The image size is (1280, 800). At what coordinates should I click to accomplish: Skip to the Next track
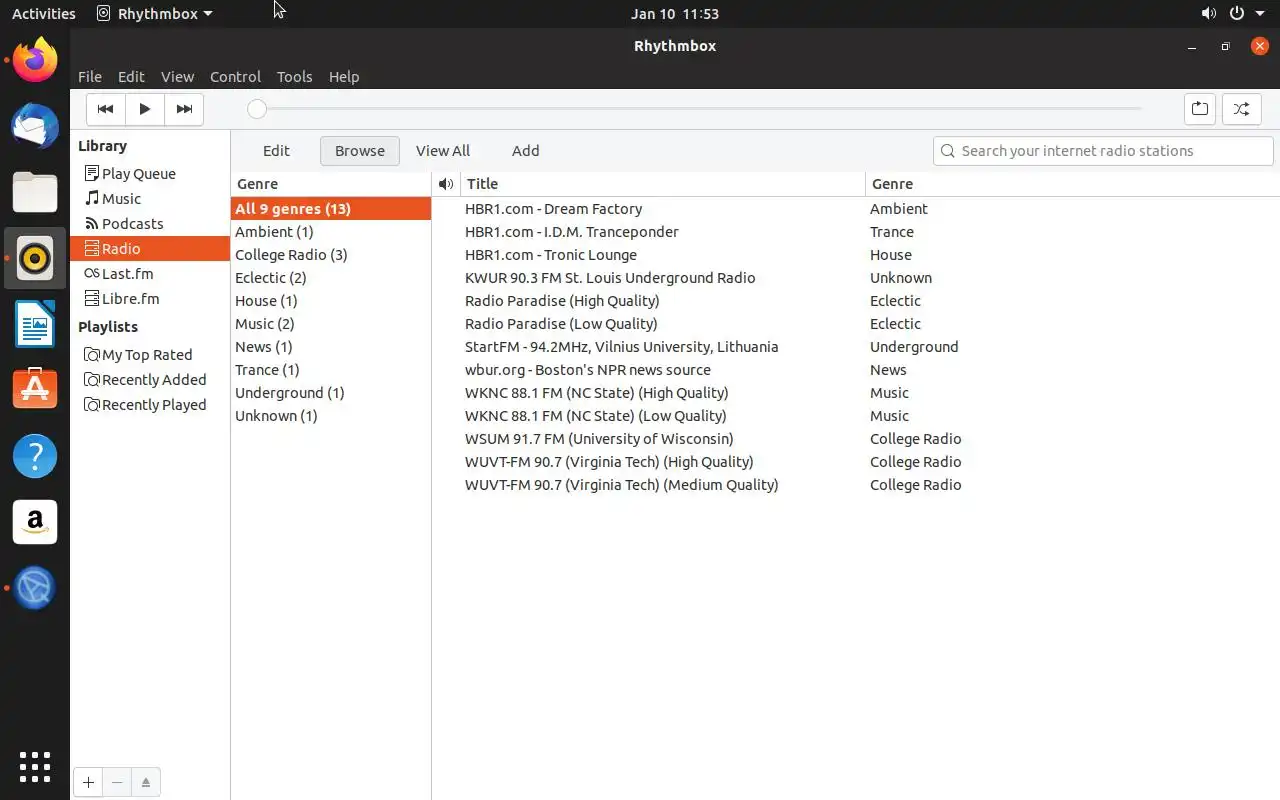(x=184, y=109)
